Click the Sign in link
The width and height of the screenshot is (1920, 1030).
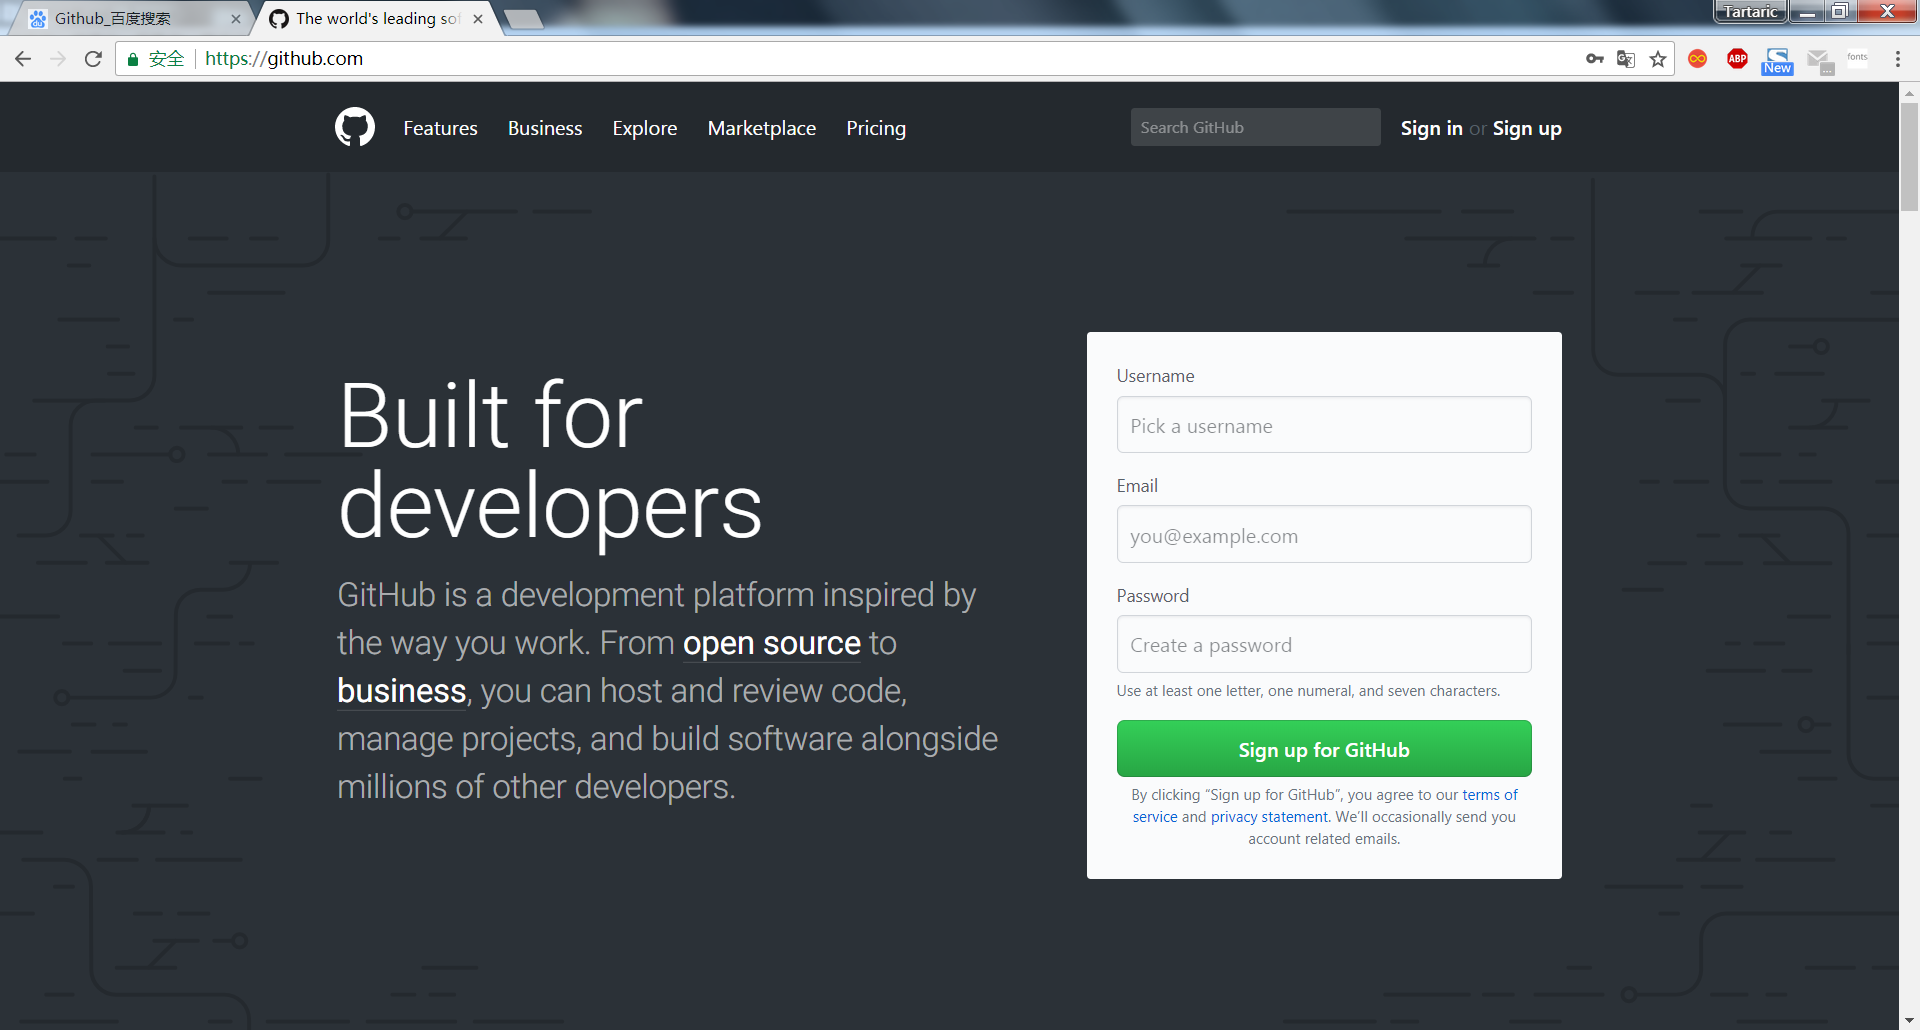click(x=1431, y=128)
